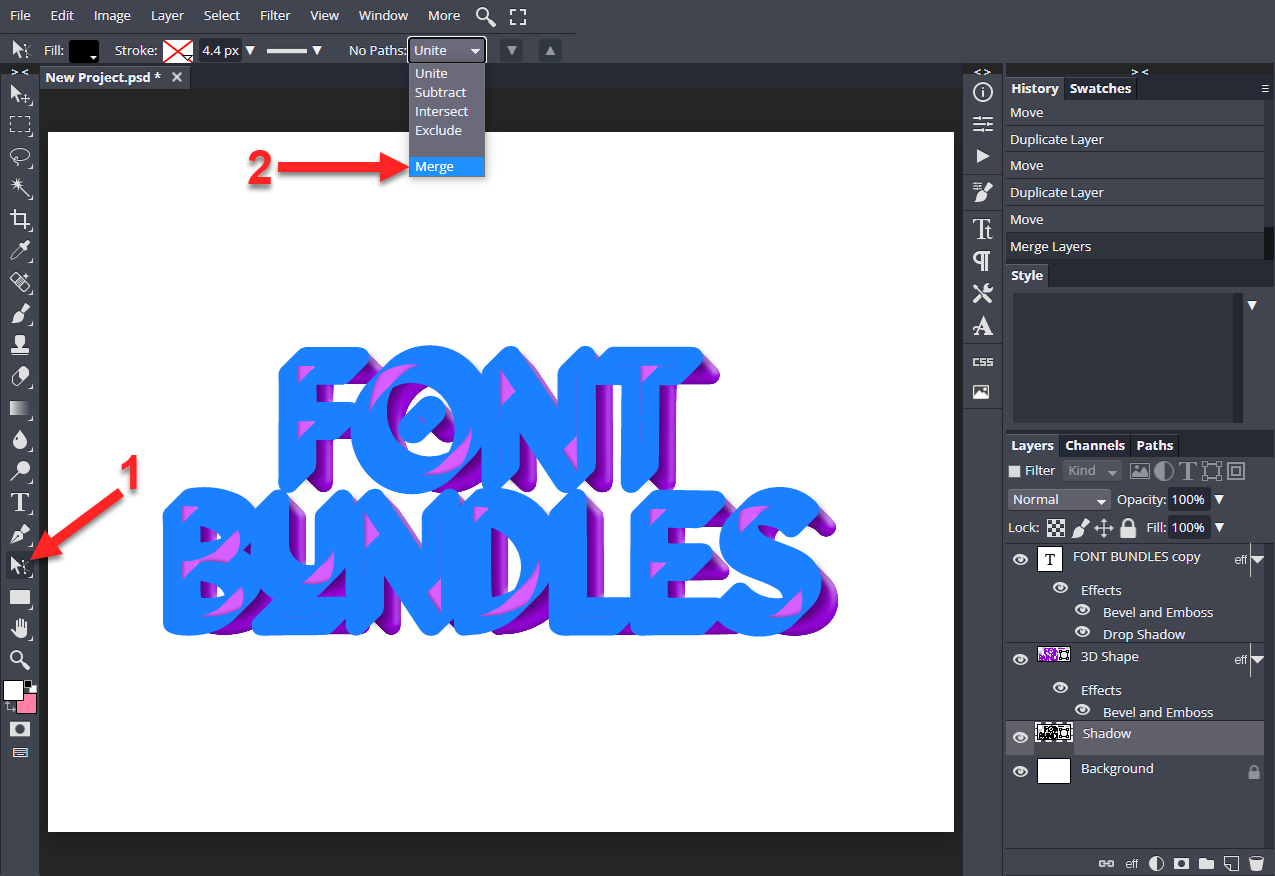The width and height of the screenshot is (1275, 876).
Task: Select the Gradient tool
Action: tap(19, 408)
